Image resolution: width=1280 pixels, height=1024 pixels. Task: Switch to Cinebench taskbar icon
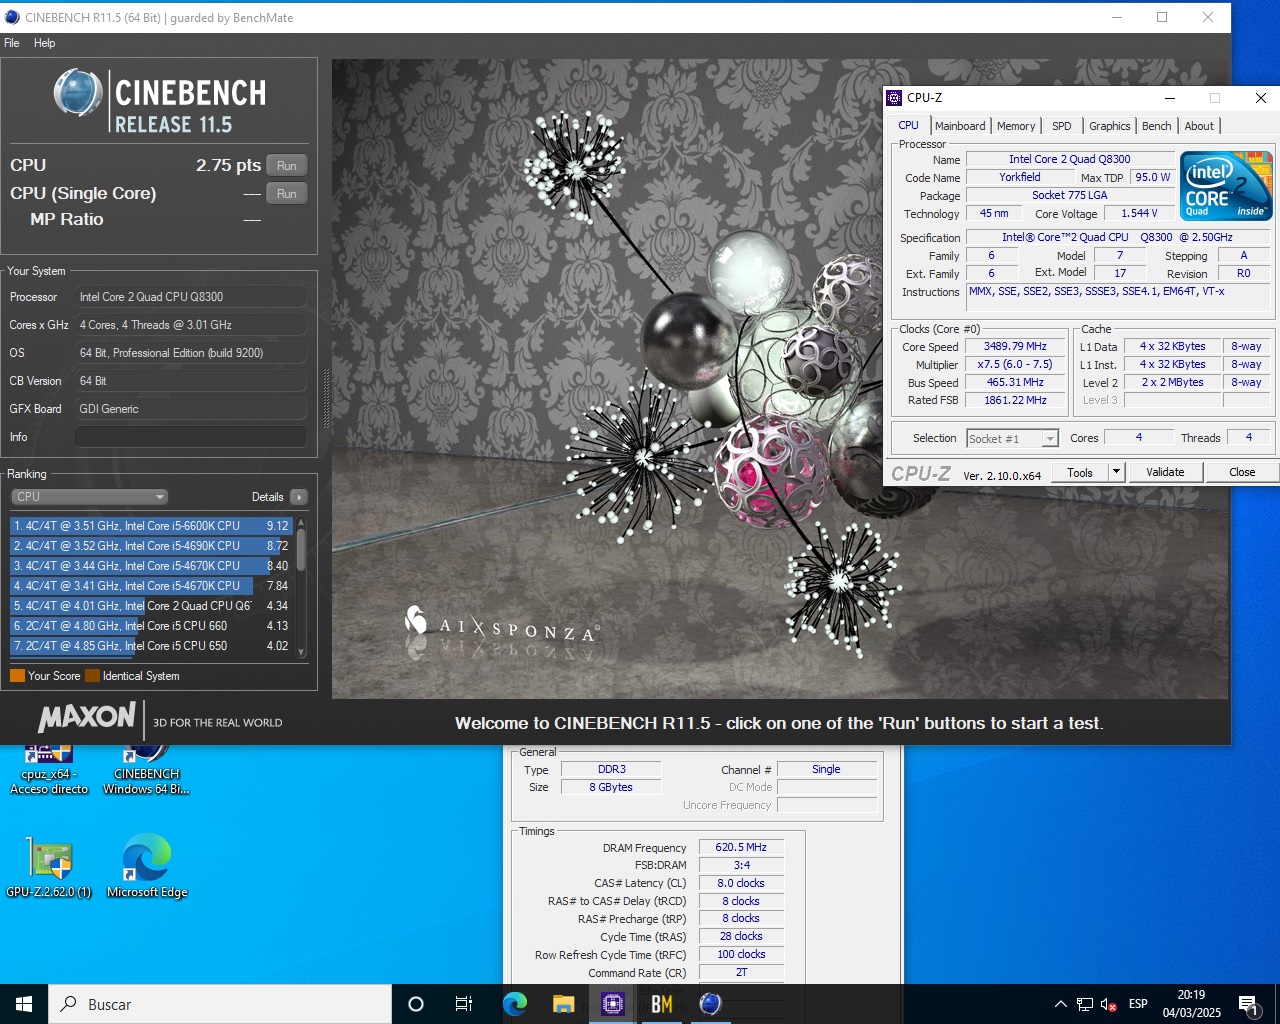point(710,1004)
